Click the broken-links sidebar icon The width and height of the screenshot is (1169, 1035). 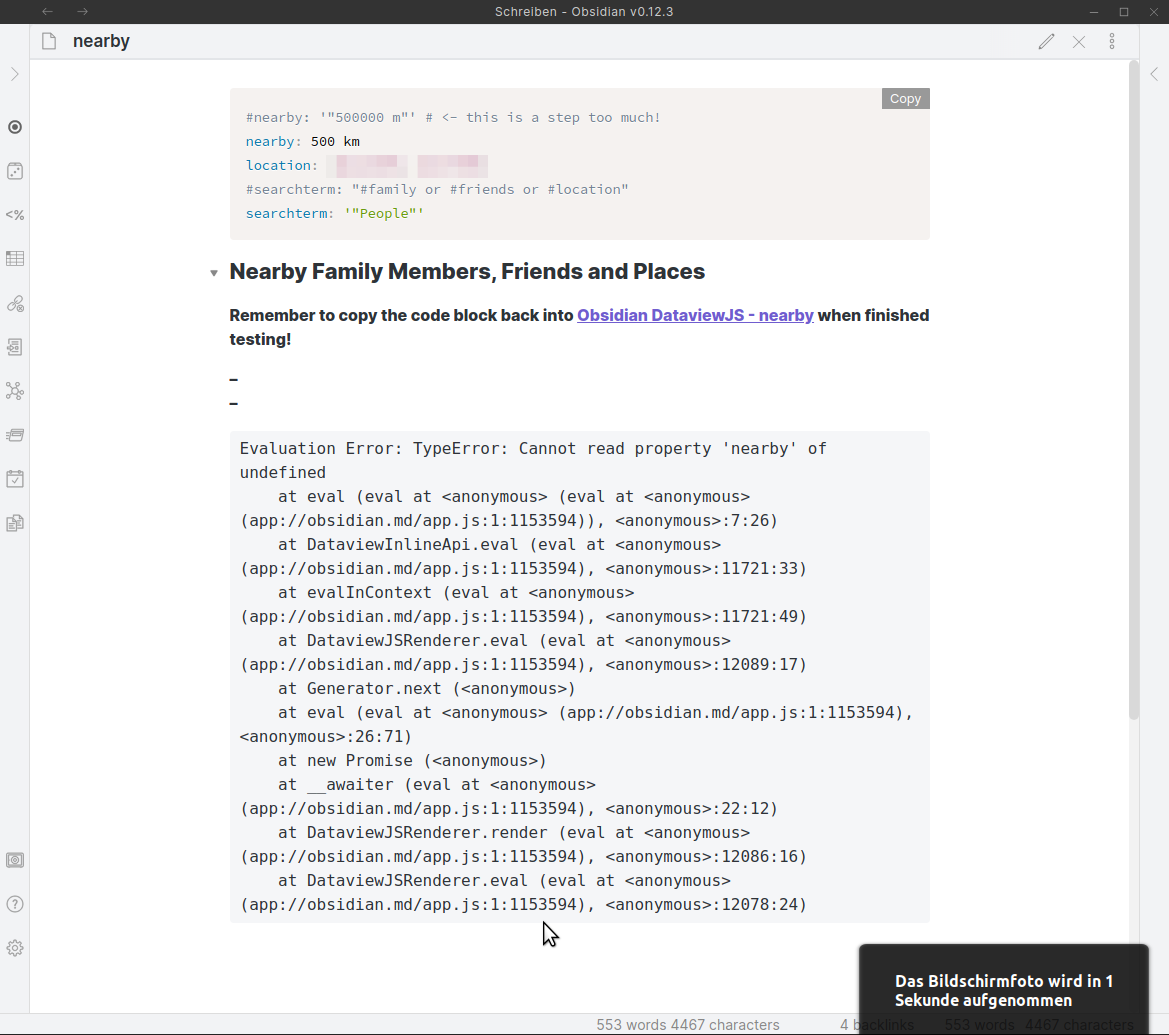(15, 303)
